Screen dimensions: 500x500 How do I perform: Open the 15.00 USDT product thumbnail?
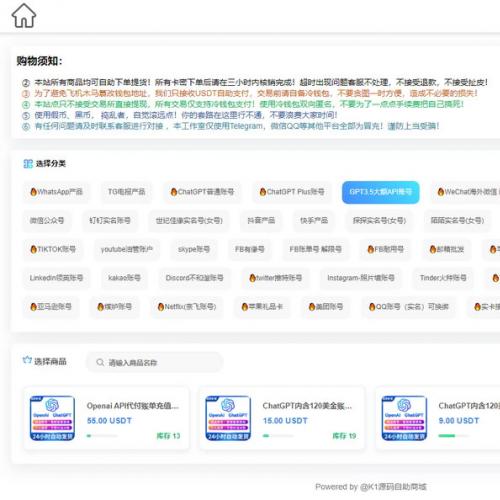point(228,418)
